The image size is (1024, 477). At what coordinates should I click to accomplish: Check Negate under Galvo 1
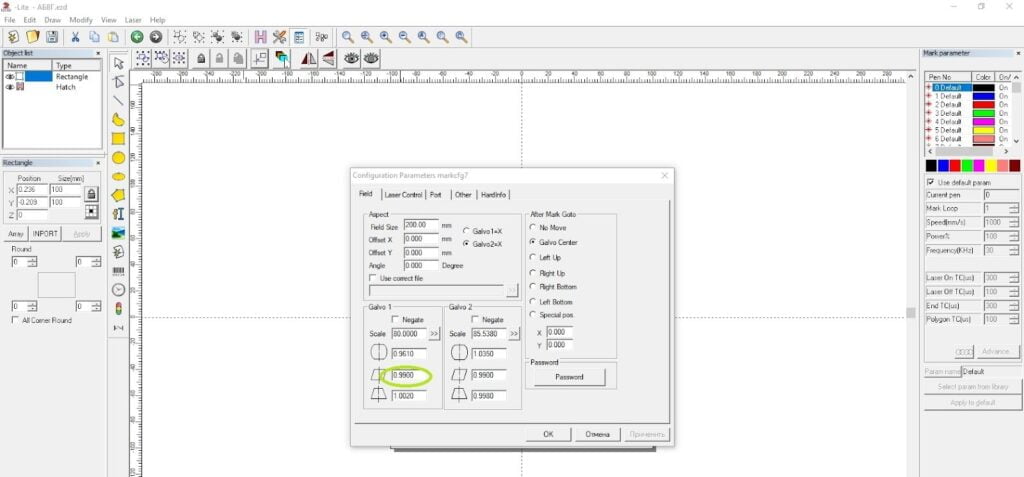click(x=395, y=320)
